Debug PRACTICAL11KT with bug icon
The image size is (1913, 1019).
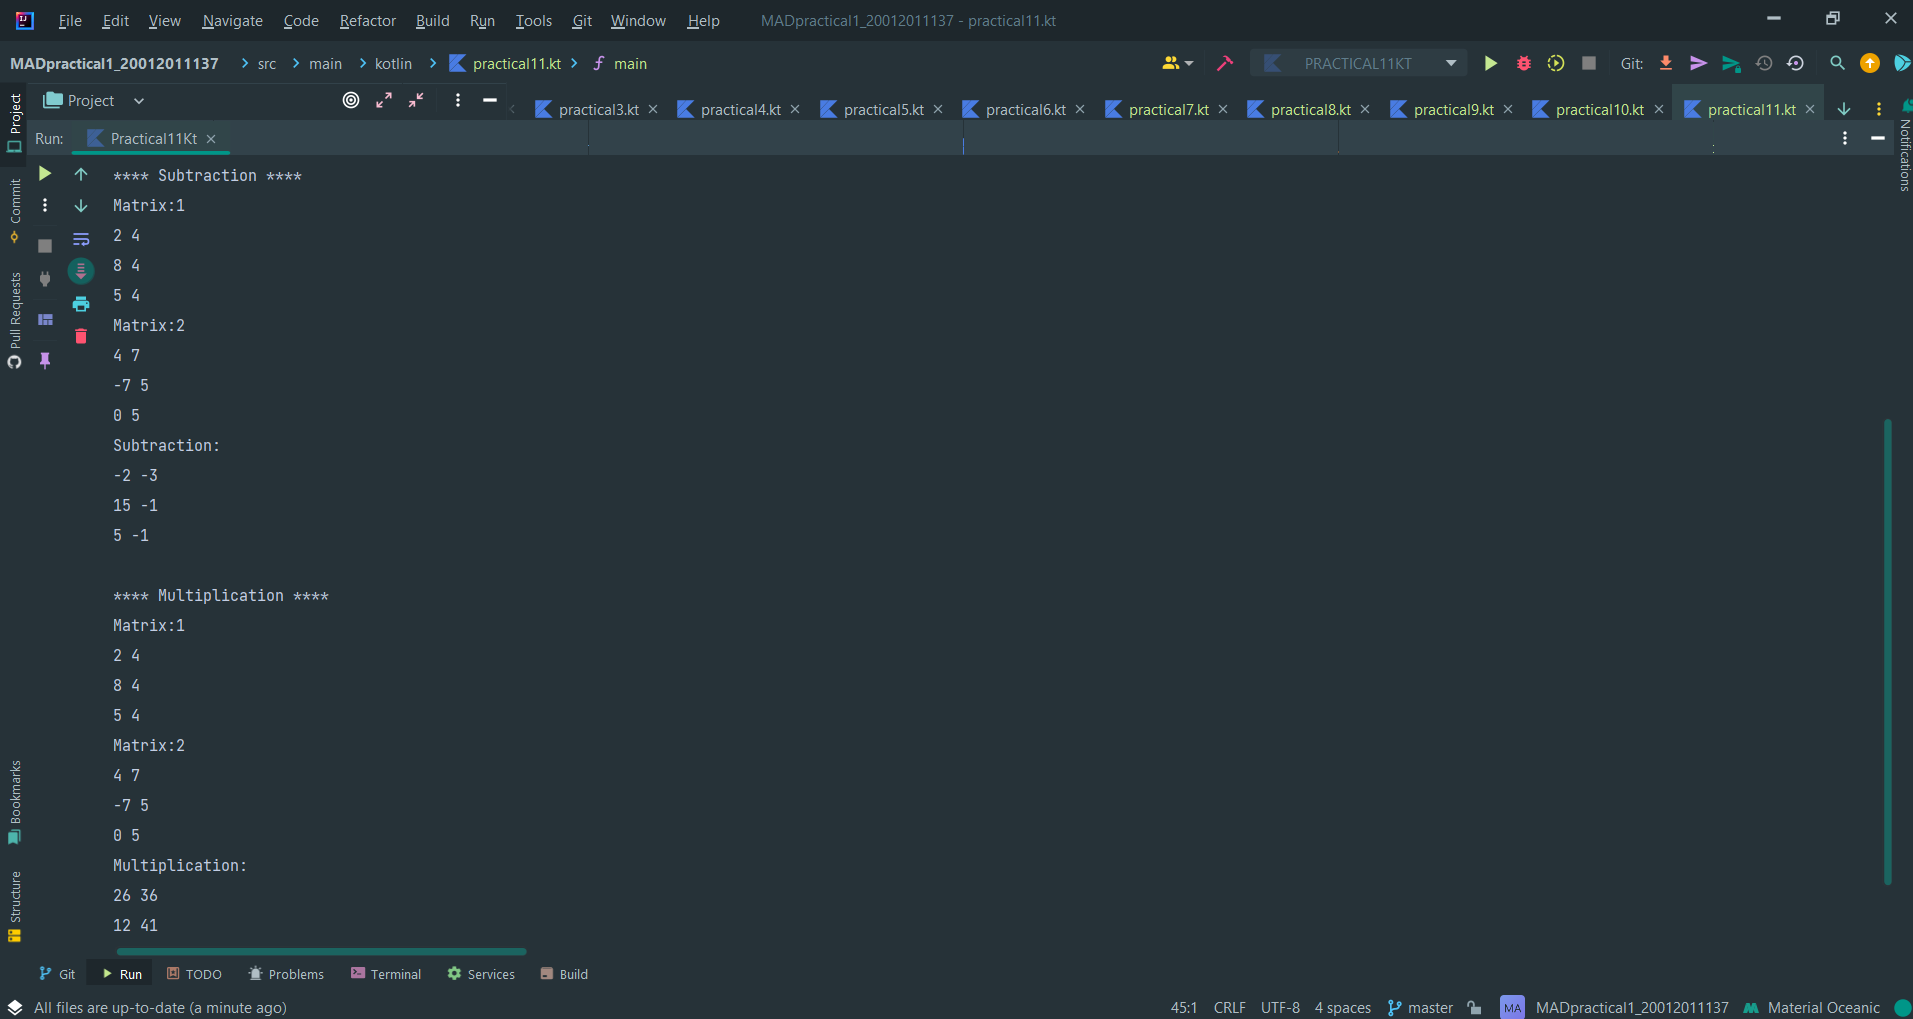click(1523, 63)
